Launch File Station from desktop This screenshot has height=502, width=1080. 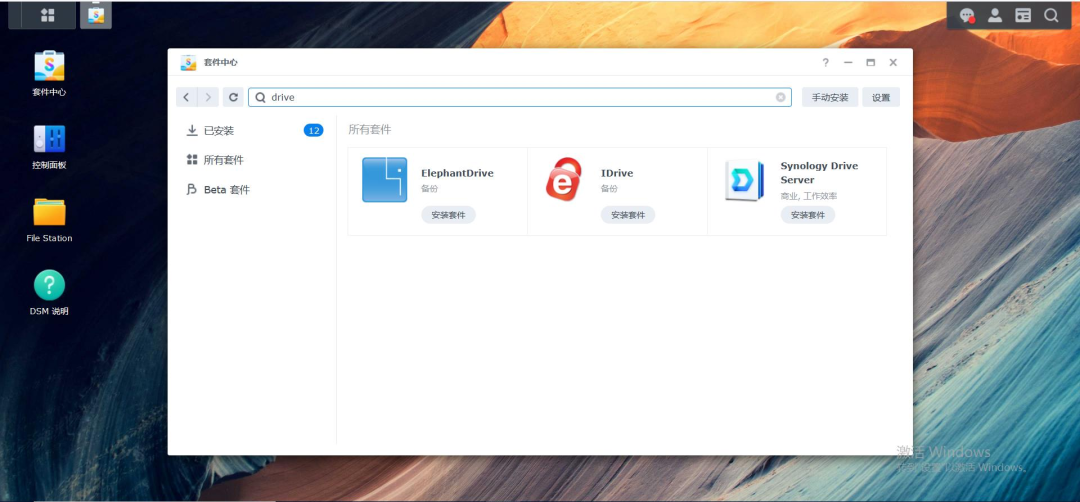point(49,220)
